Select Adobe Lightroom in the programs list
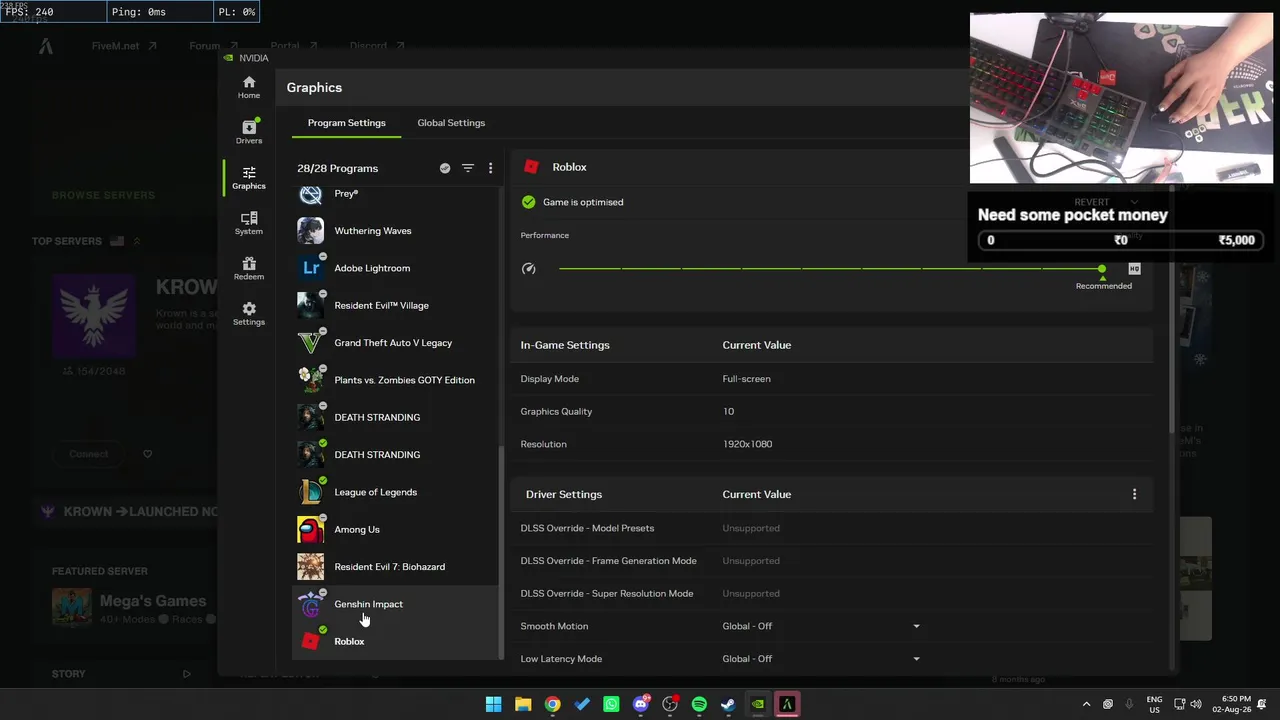This screenshot has width=1280, height=720. (395, 268)
